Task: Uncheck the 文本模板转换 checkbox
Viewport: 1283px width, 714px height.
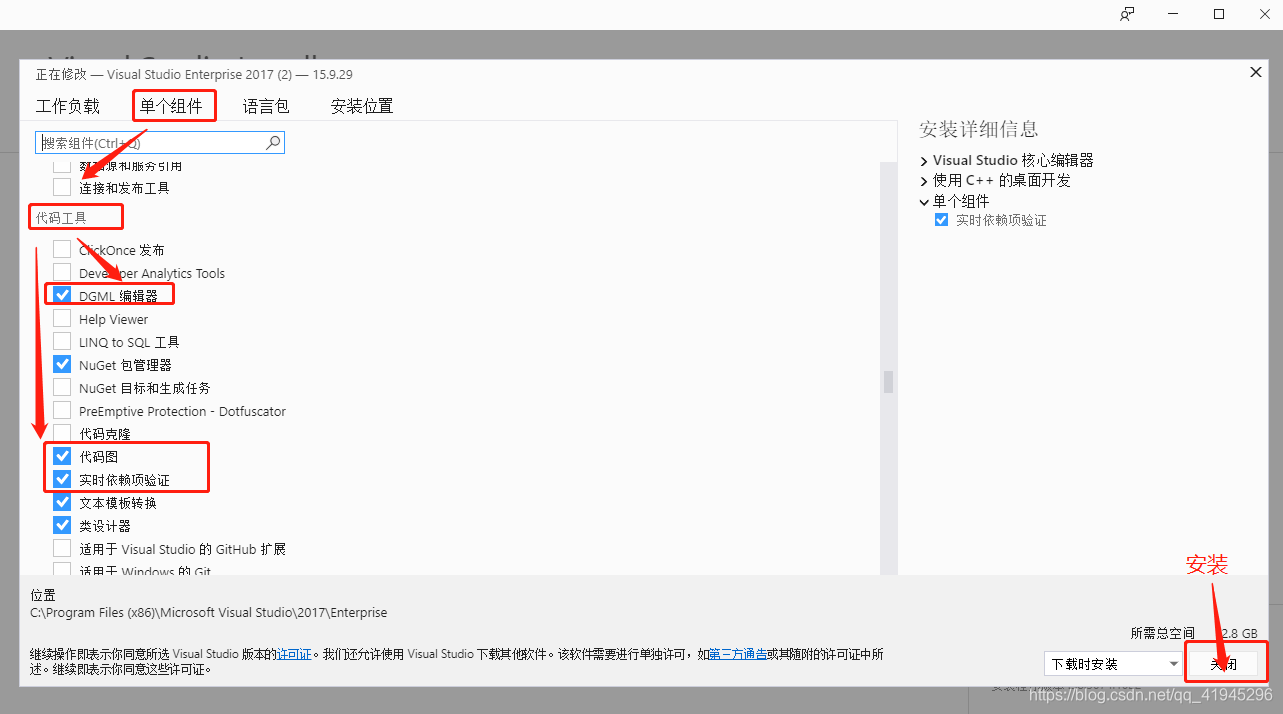Action: 62,502
